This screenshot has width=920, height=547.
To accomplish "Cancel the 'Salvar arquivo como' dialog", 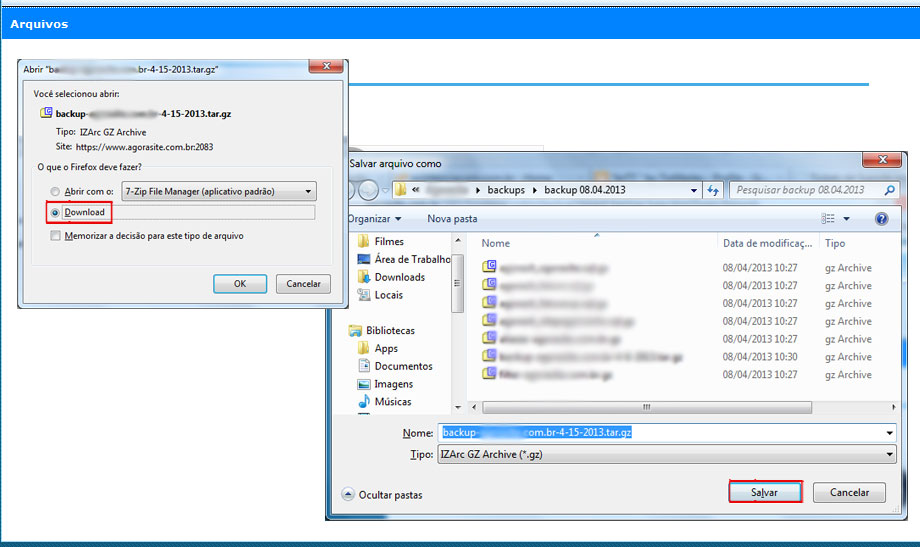I will (x=849, y=492).
